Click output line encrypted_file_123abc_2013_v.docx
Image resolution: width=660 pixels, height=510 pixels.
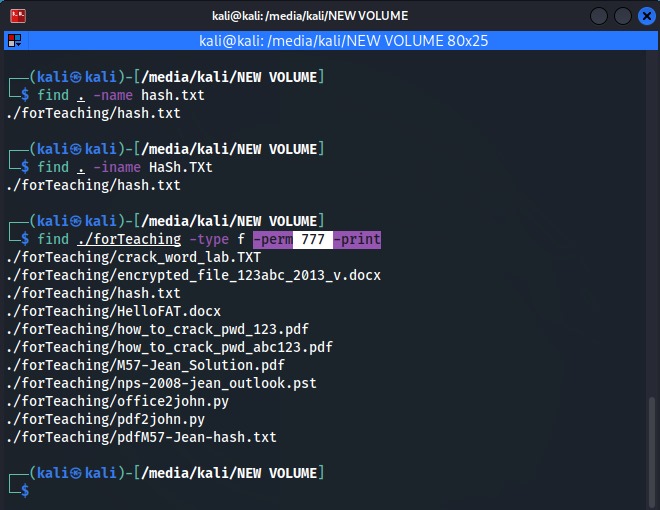tap(194, 275)
